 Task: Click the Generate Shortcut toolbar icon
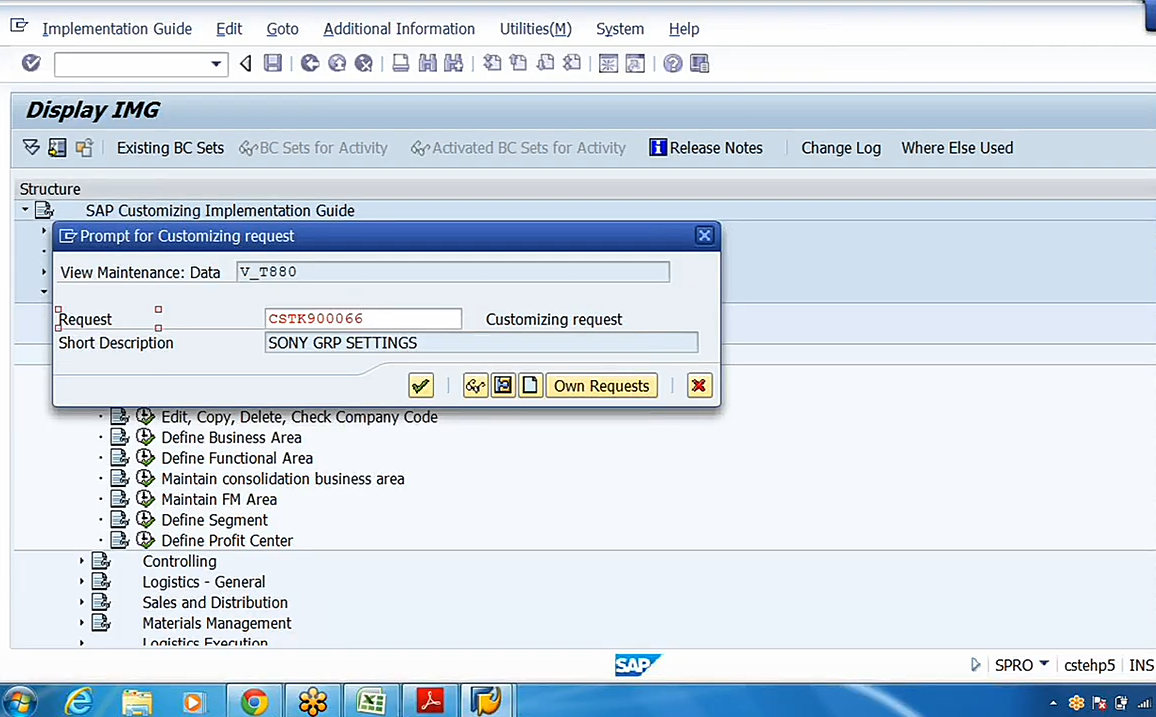pos(635,63)
